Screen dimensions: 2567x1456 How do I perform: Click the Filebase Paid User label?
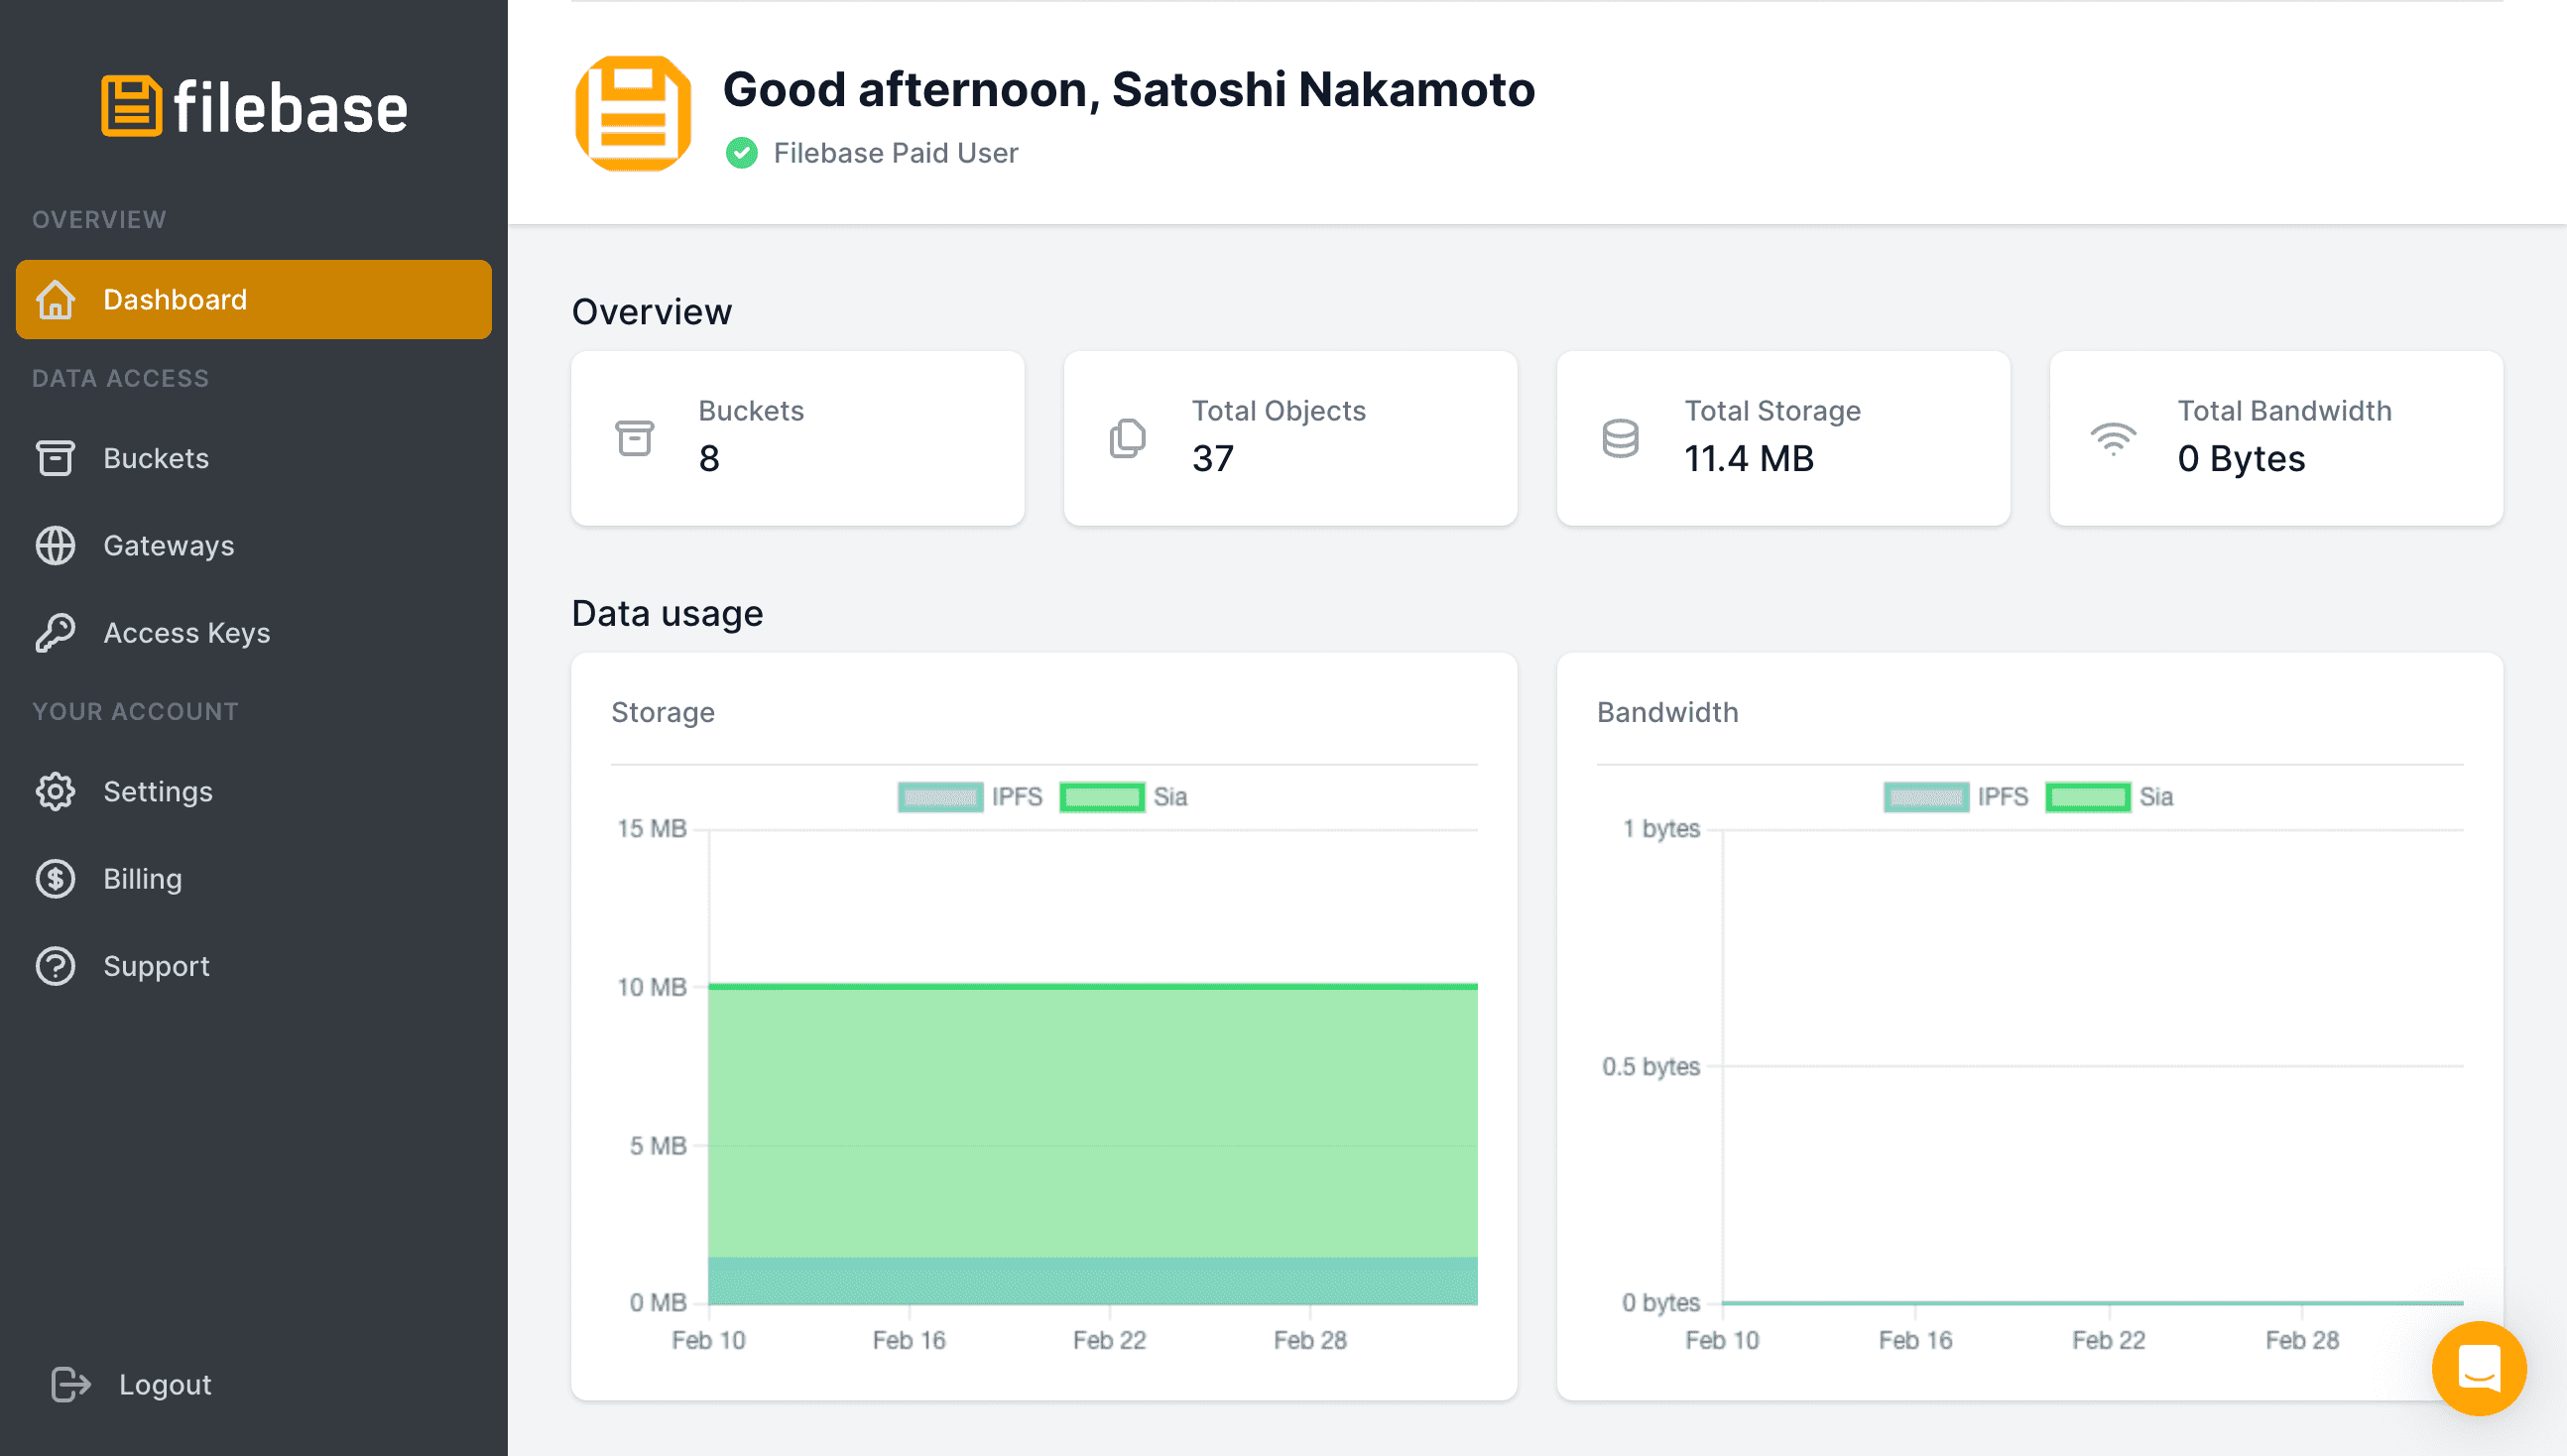point(895,153)
